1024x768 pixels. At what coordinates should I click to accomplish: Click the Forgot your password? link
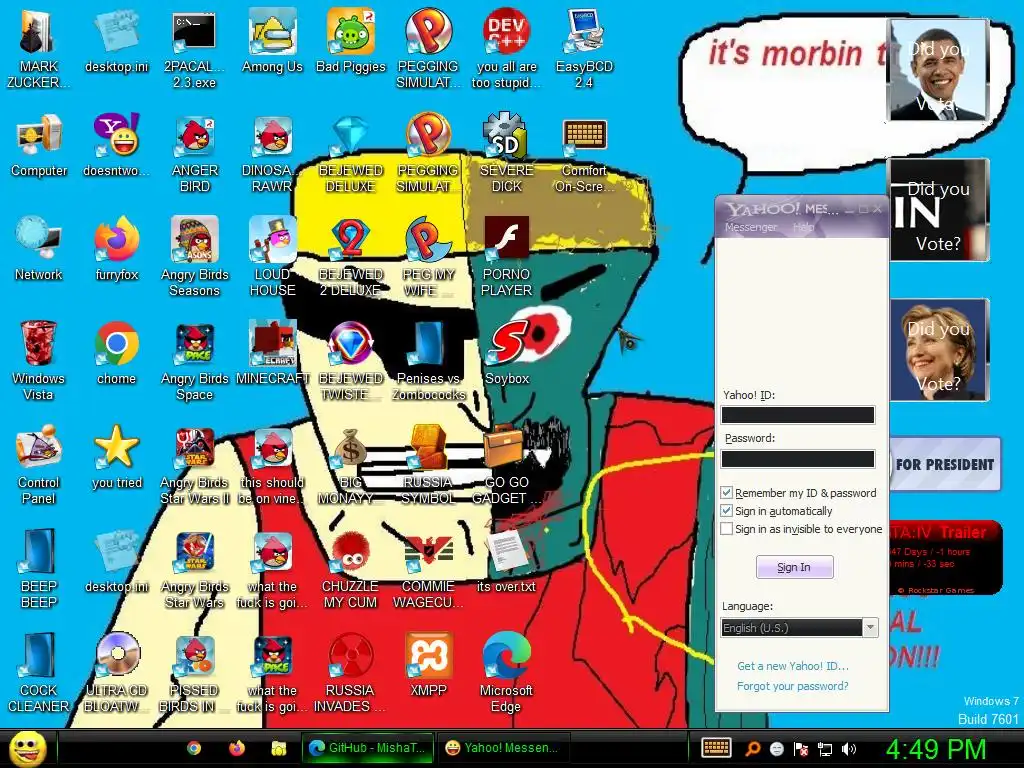click(x=793, y=686)
